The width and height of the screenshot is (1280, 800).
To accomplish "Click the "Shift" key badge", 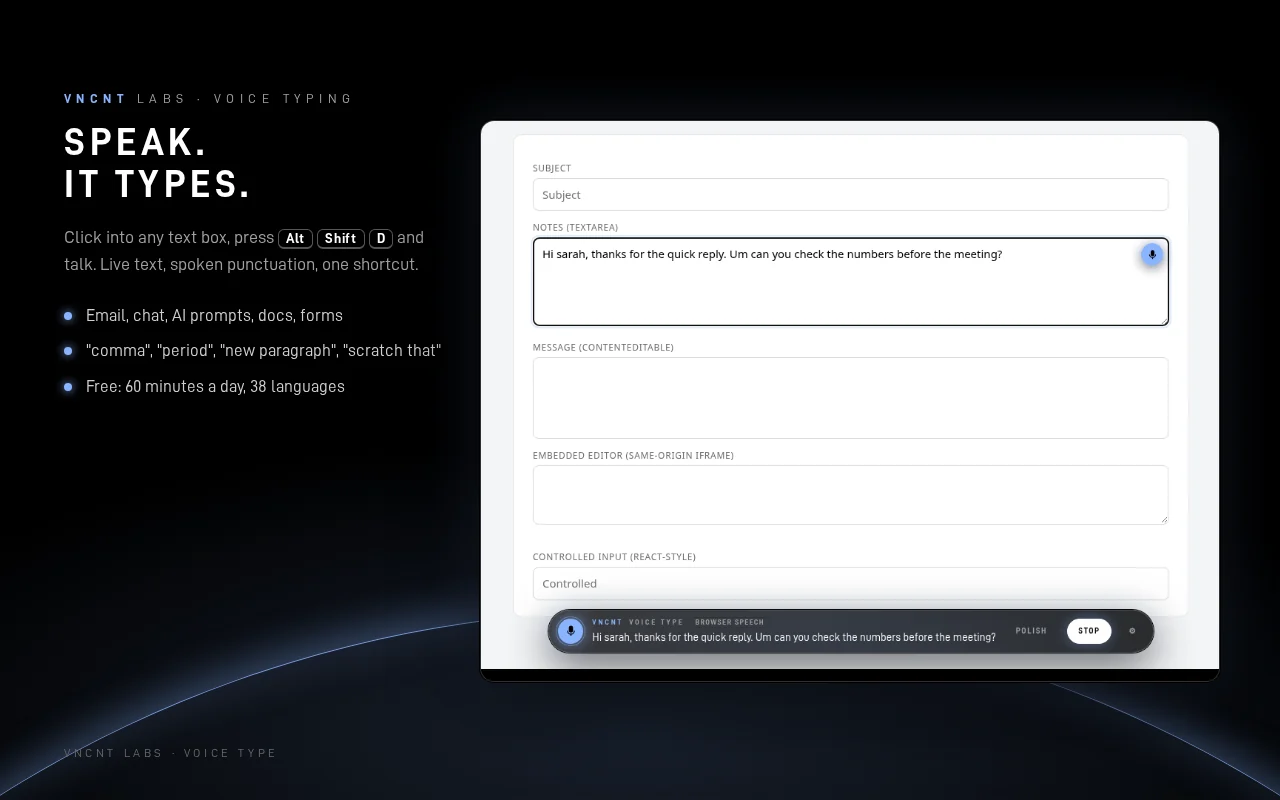I will click(340, 238).
